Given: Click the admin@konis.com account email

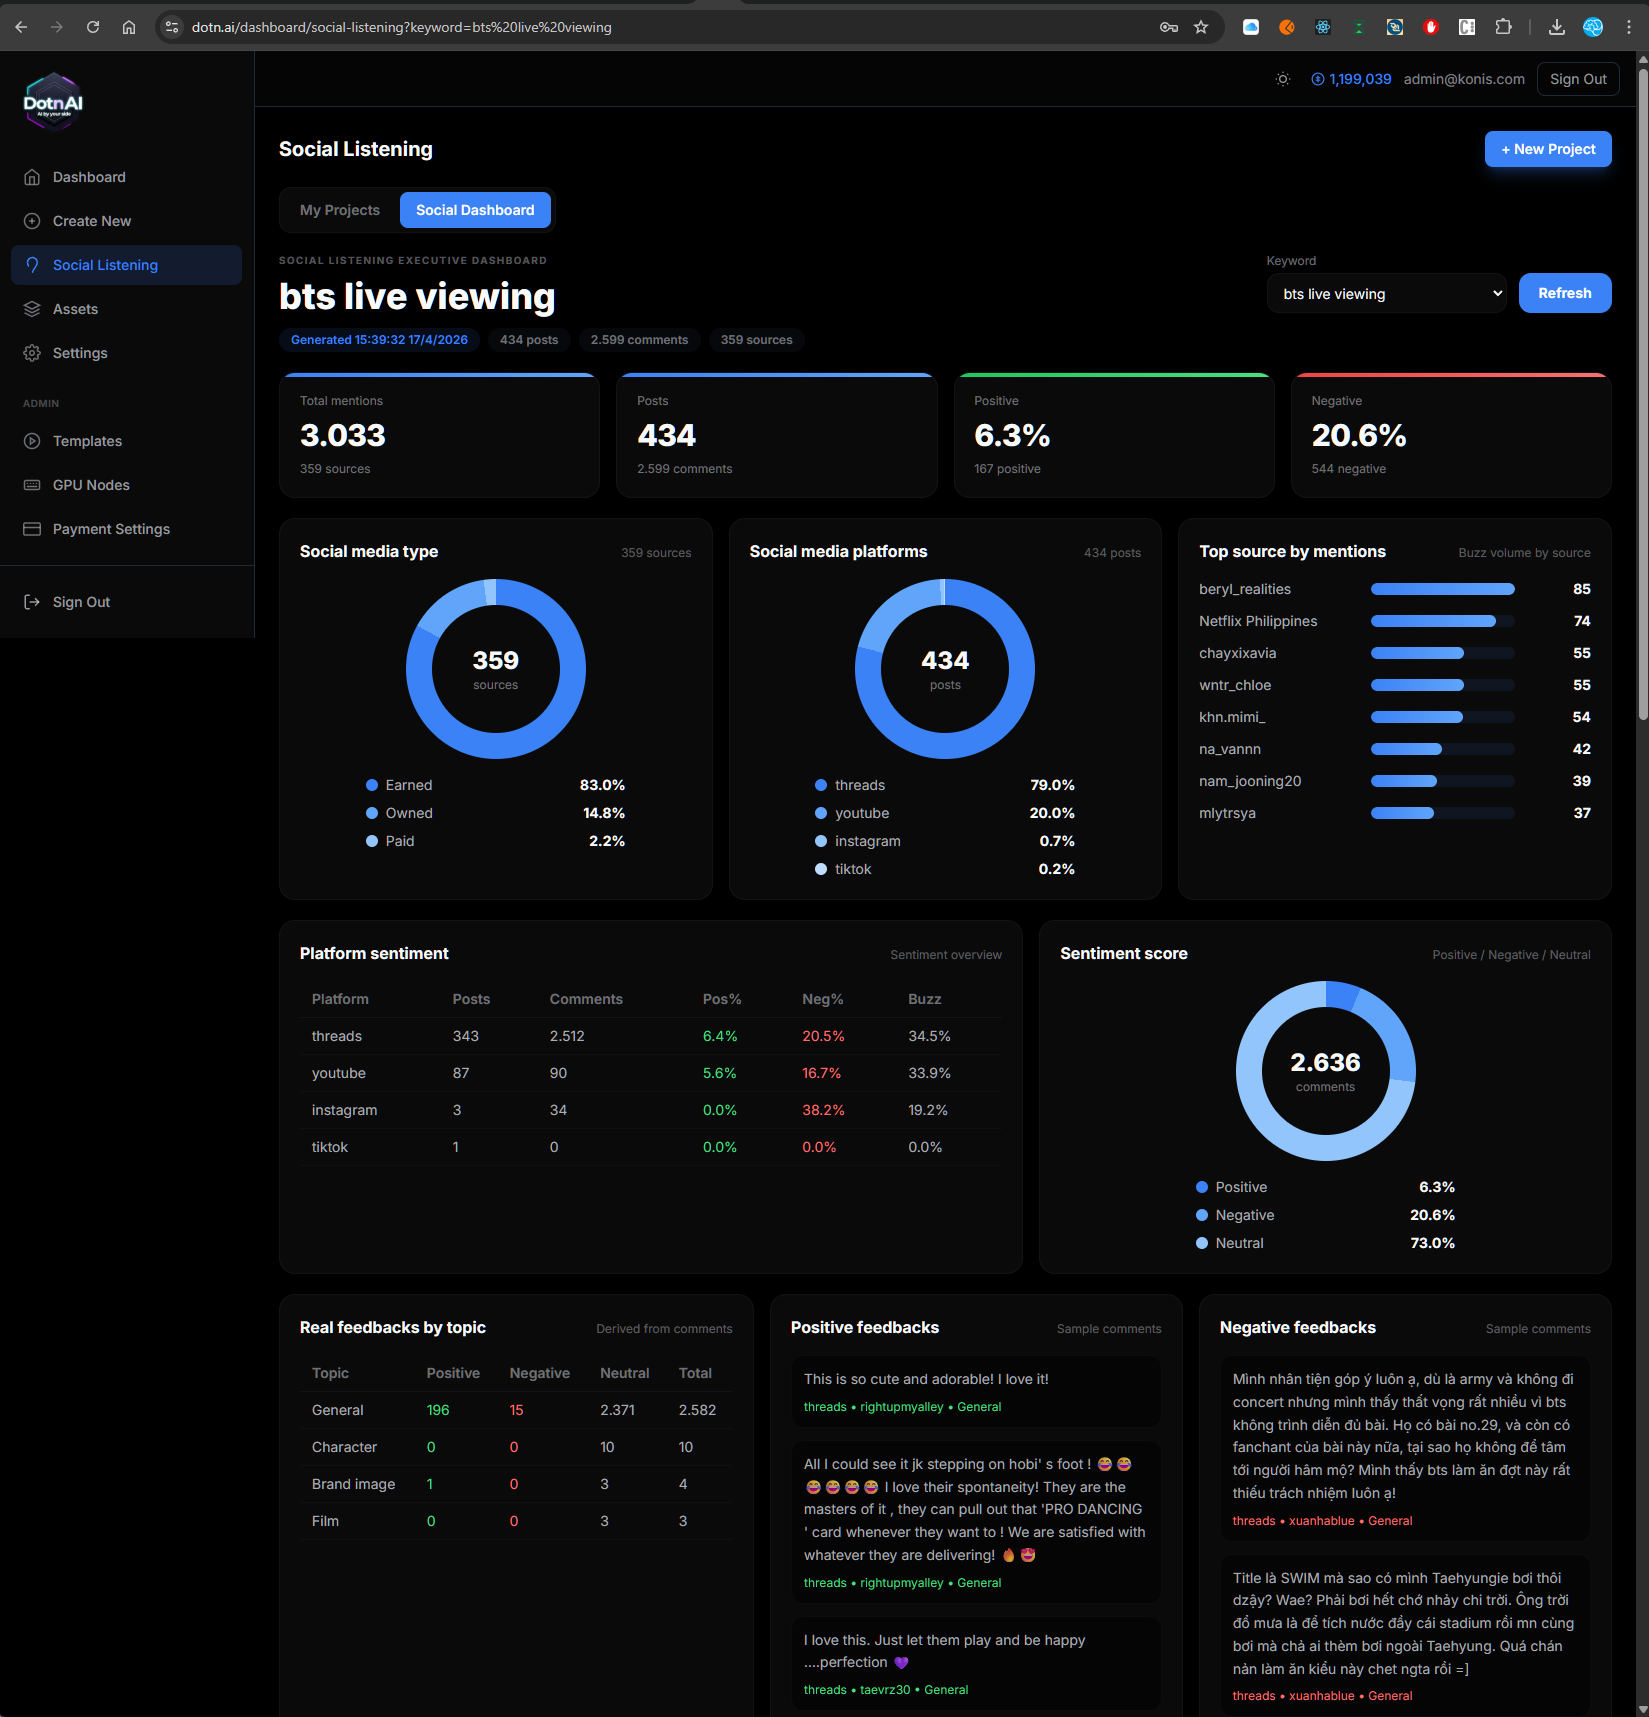Looking at the screenshot, I should (1464, 79).
